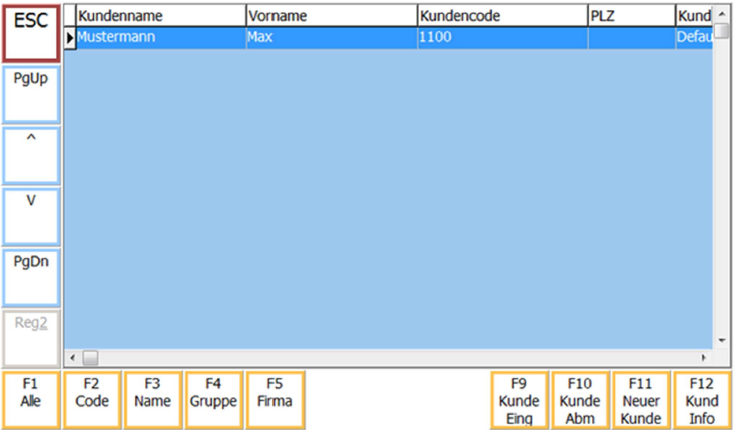Click horizontal scrollbar right arrow
The width and height of the screenshot is (735, 430).
(x=703, y=357)
